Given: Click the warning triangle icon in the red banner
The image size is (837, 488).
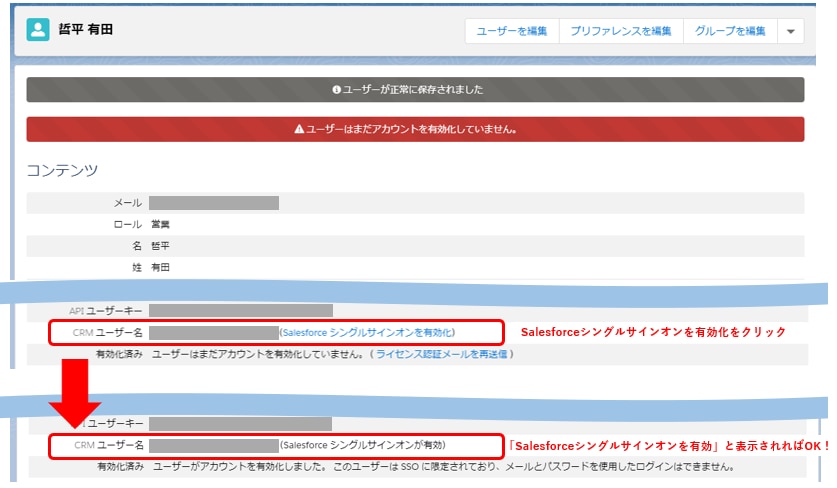Looking at the screenshot, I should tap(299, 129).
